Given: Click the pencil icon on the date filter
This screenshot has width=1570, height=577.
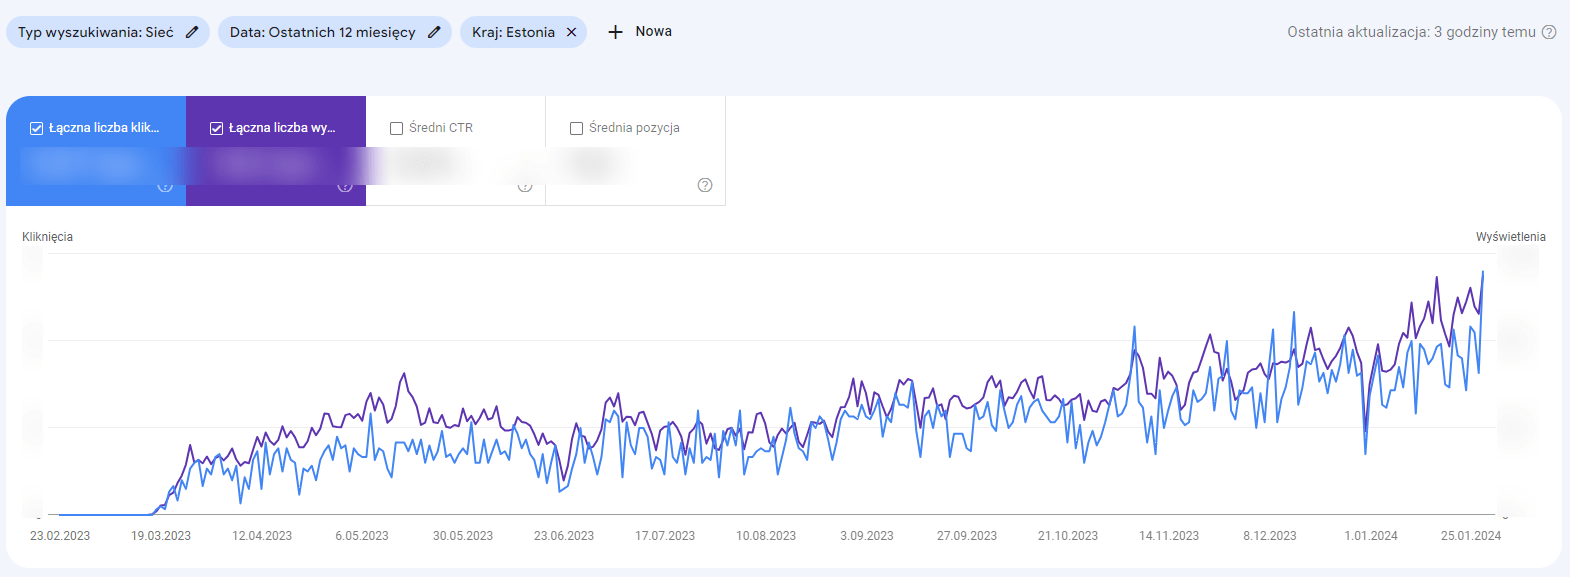Looking at the screenshot, I should [434, 32].
